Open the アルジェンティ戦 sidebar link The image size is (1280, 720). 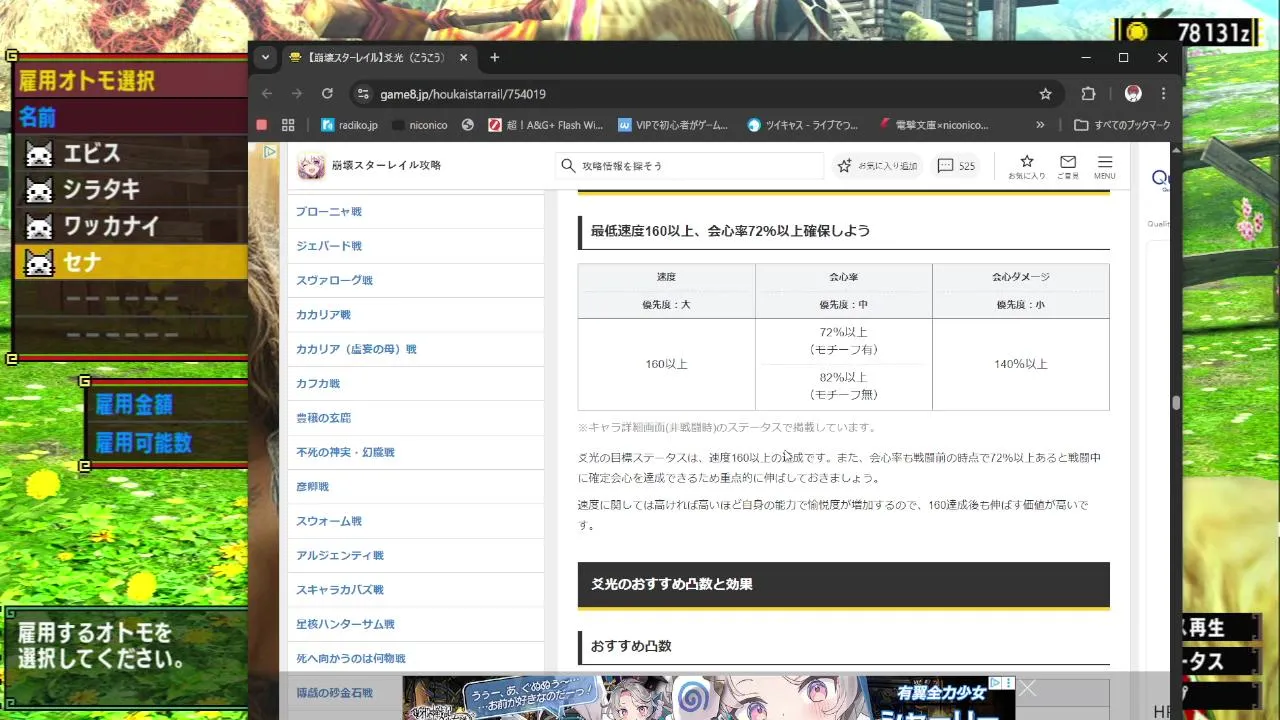pyautogui.click(x=340, y=555)
